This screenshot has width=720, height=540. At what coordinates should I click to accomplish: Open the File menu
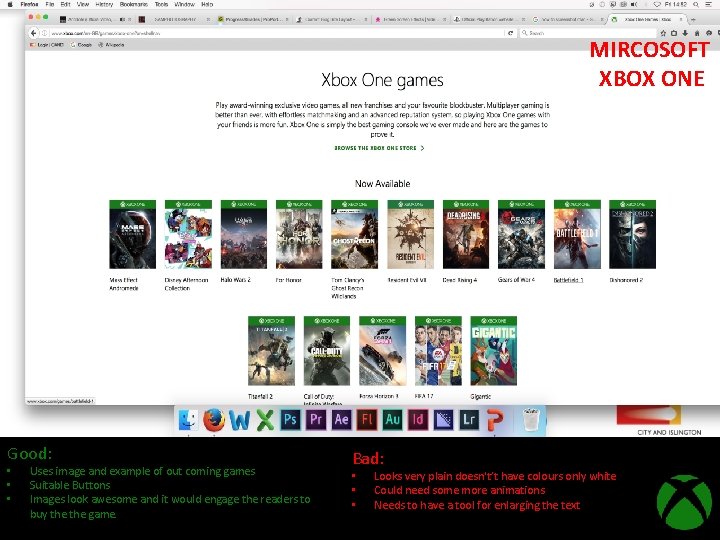click(50, 4)
